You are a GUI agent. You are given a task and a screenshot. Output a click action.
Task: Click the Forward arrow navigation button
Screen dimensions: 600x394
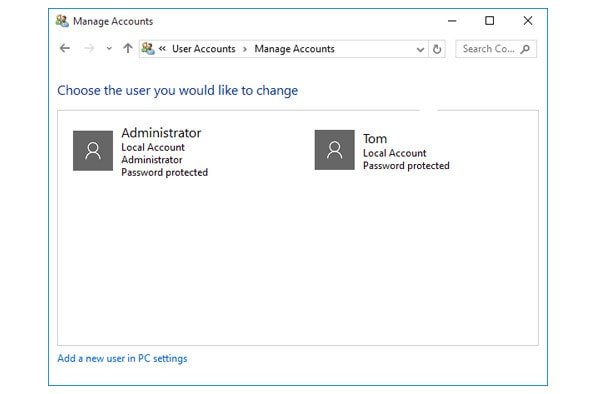tap(89, 49)
